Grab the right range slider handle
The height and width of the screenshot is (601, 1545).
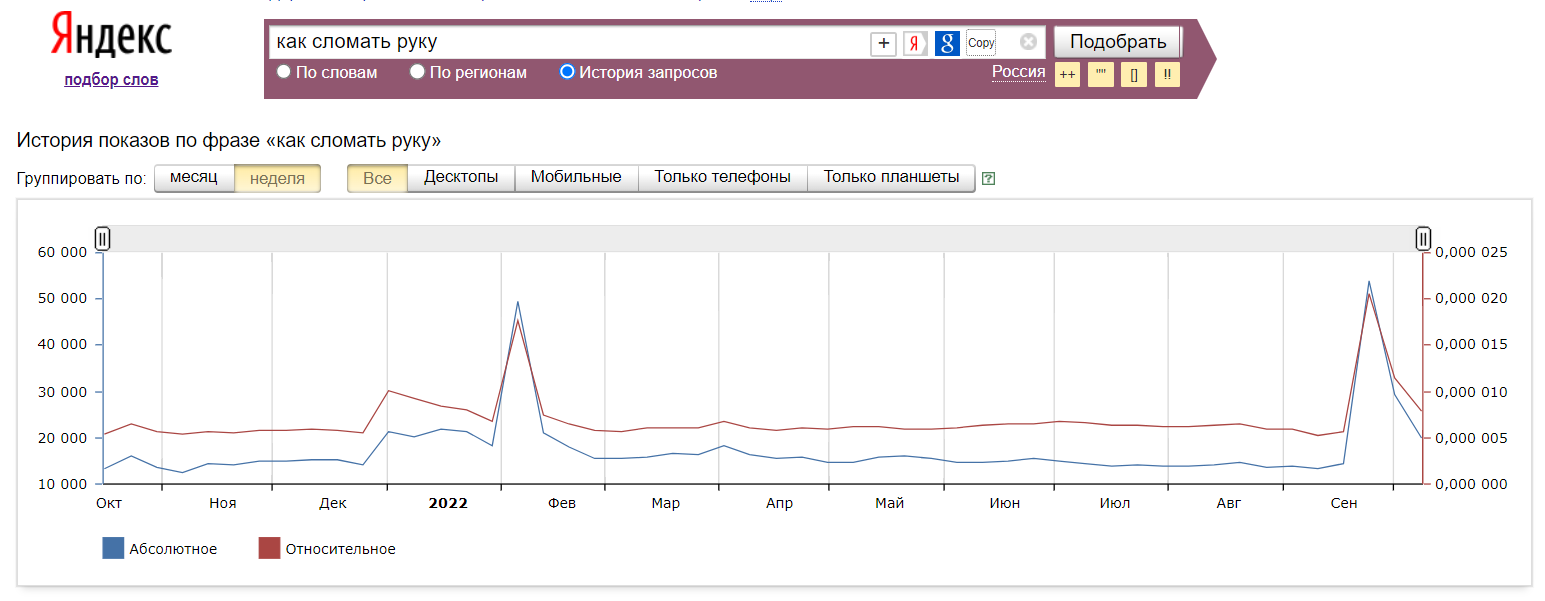pyautogui.click(x=1423, y=238)
